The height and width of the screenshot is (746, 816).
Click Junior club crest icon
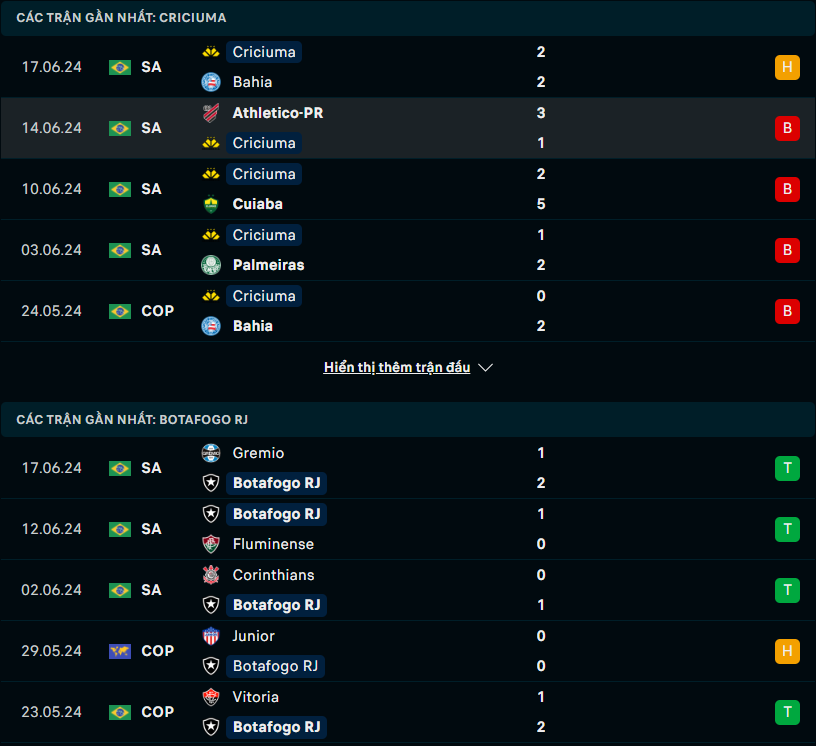pyautogui.click(x=211, y=636)
